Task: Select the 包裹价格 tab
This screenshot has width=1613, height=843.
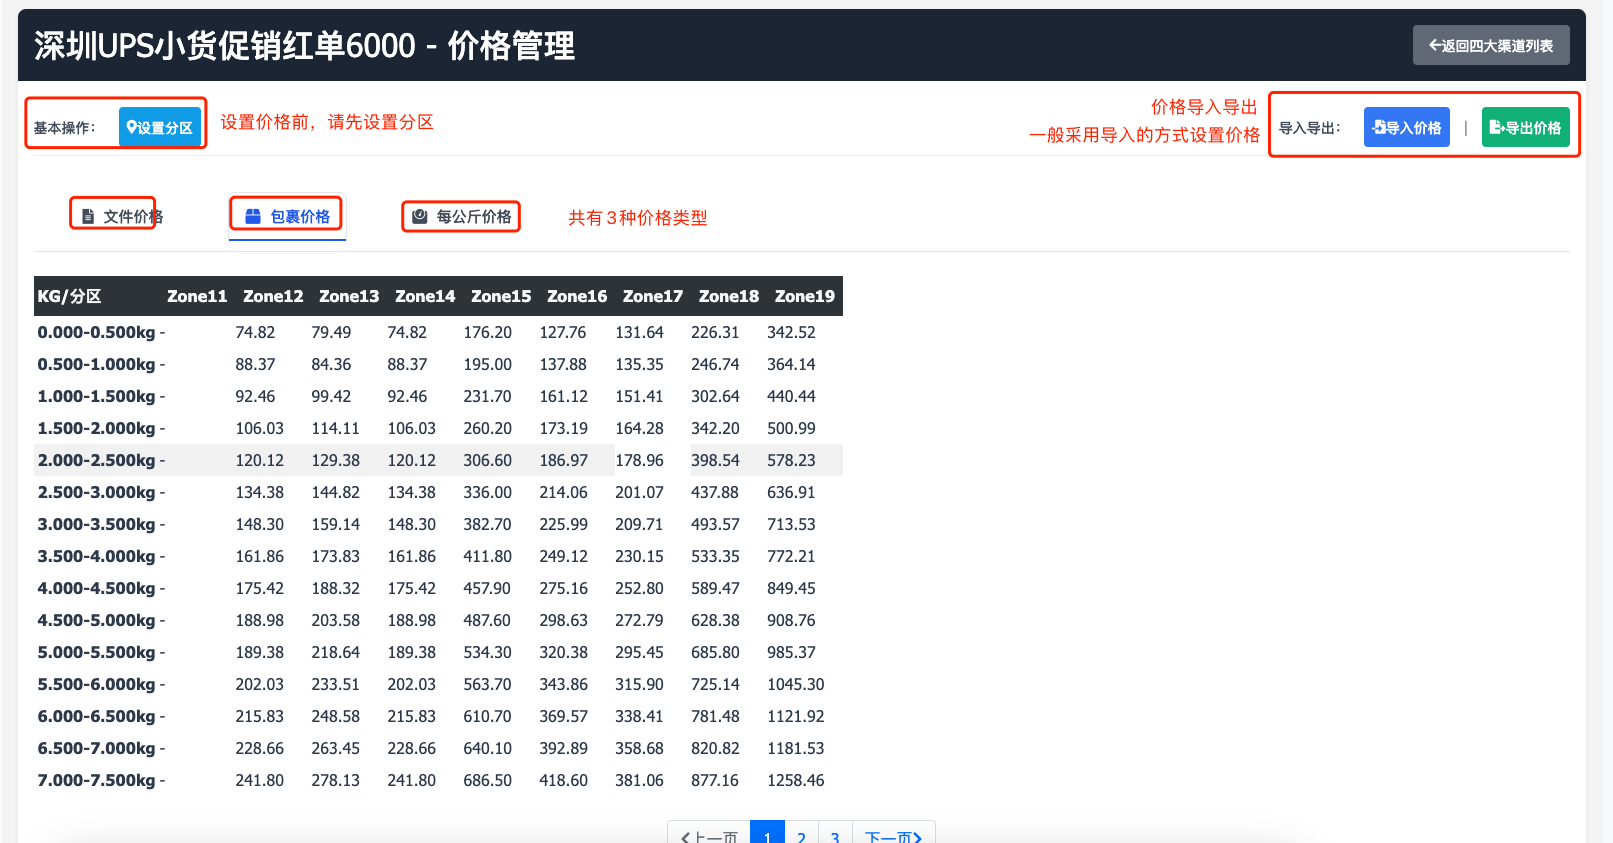Action: pos(287,216)
